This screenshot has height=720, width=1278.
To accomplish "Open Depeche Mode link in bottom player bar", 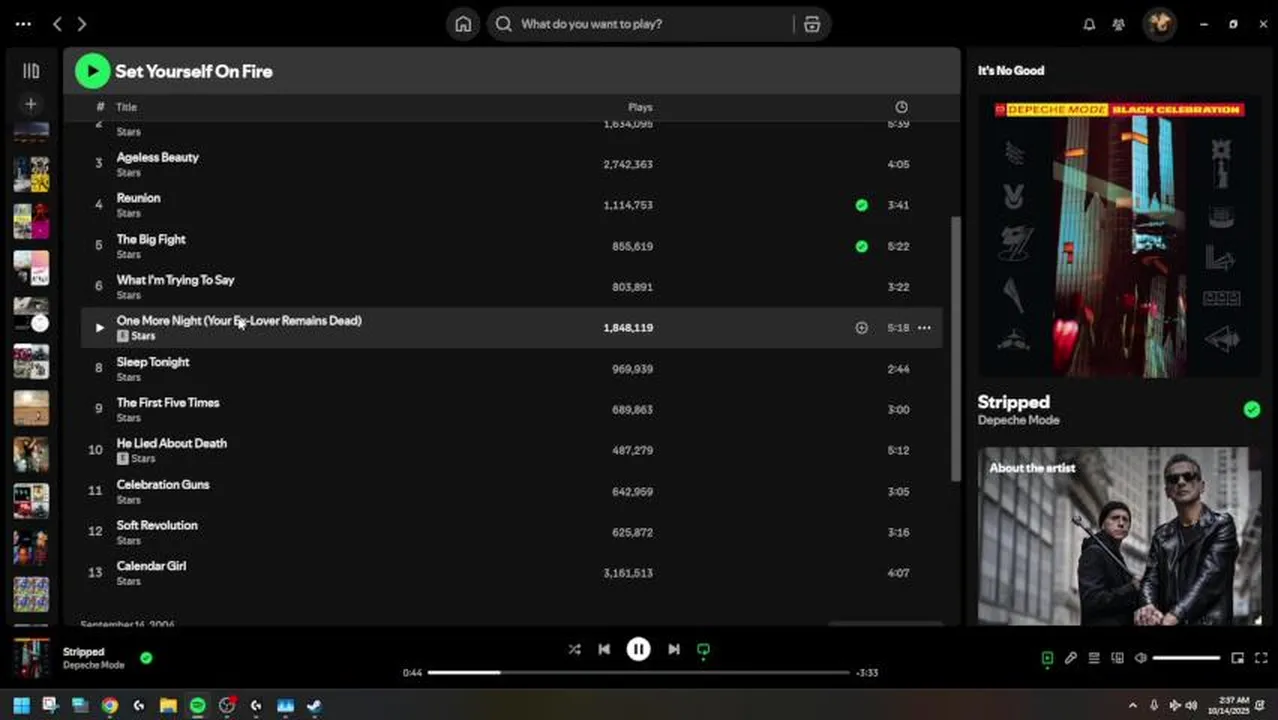I will coord(94,665).
